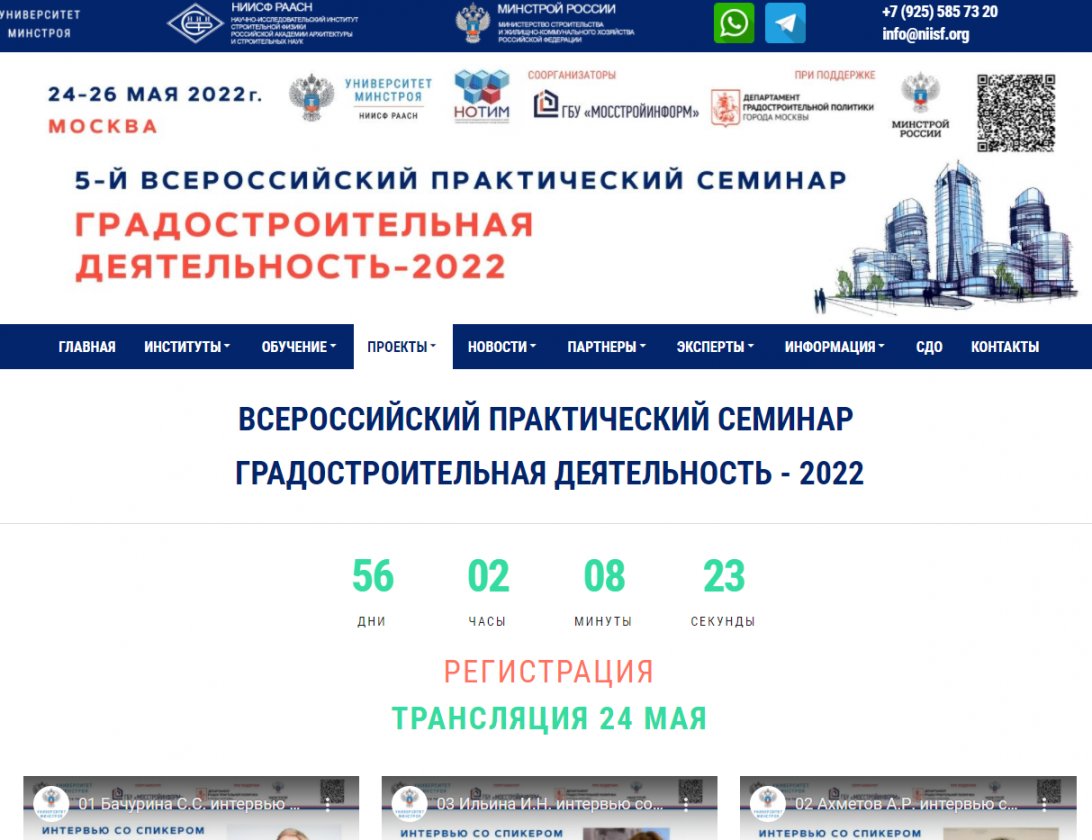1092x840 pixels.
Task: Click Университет Минстроя banner logo
Action: pos(361,98)
